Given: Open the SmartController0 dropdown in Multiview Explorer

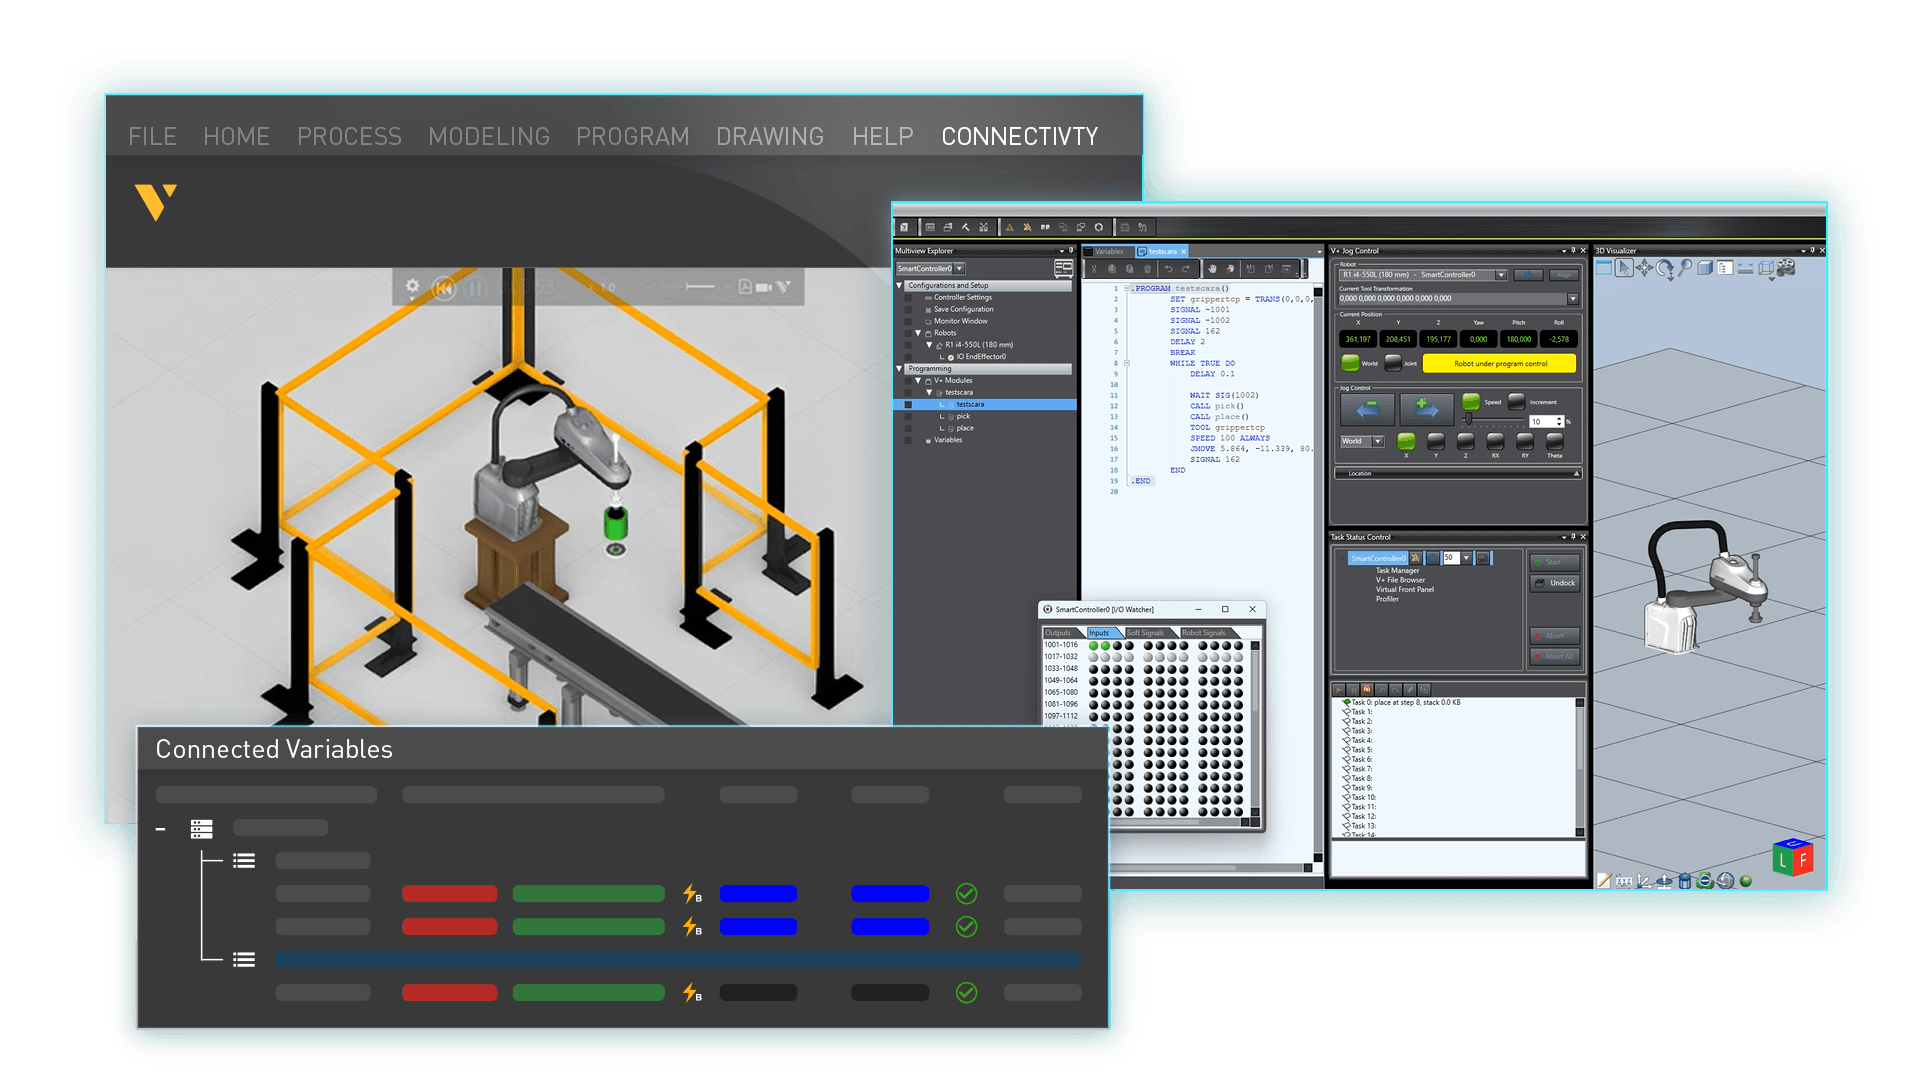Looking at the screenshot, I should pyautogui.click(x=958, y=268).
